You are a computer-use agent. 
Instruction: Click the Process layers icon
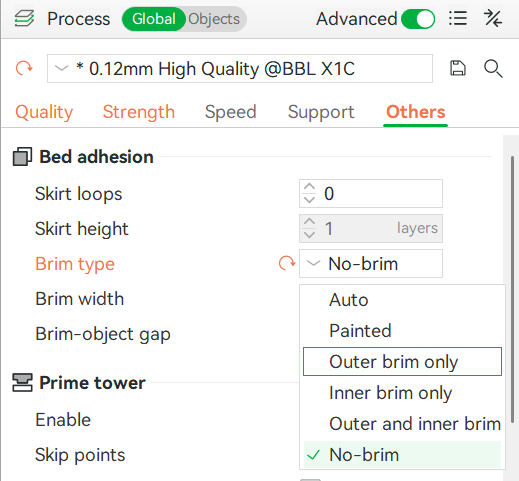(x=24, y=19)
